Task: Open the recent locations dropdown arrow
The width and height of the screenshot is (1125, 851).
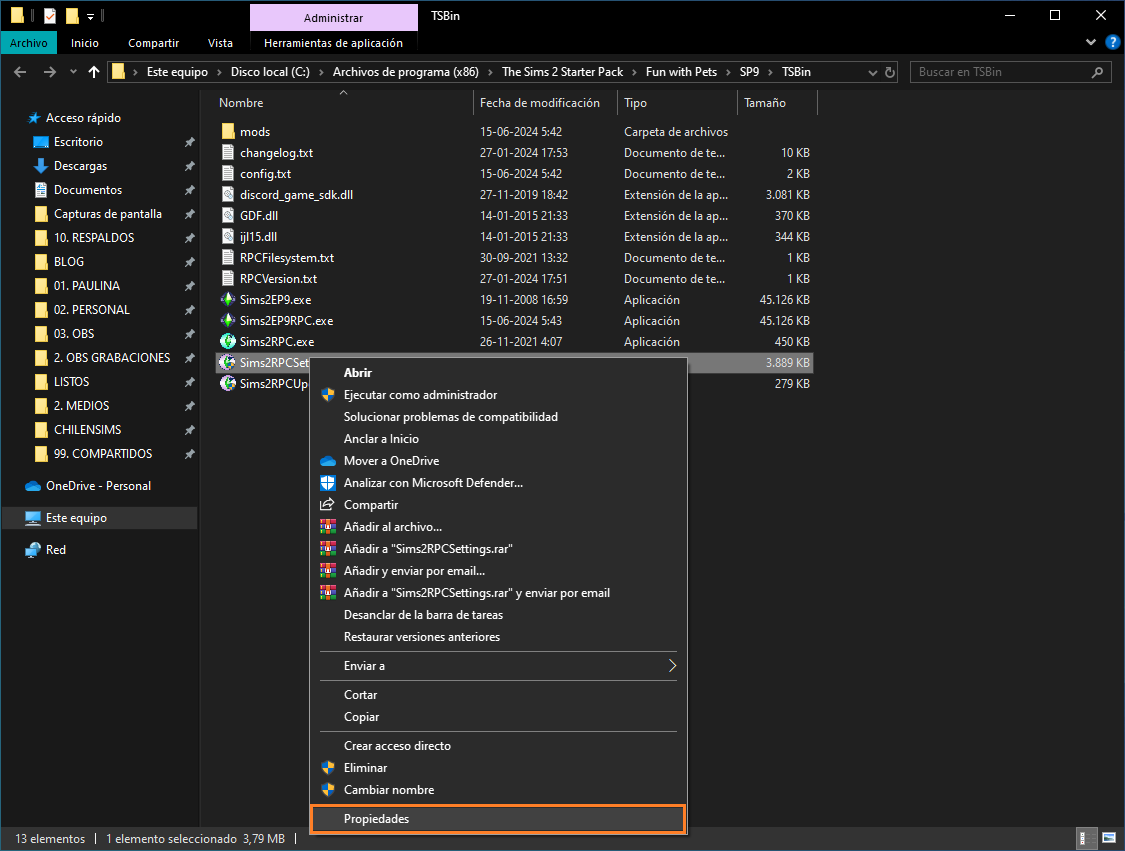Action: coord(73,72)
